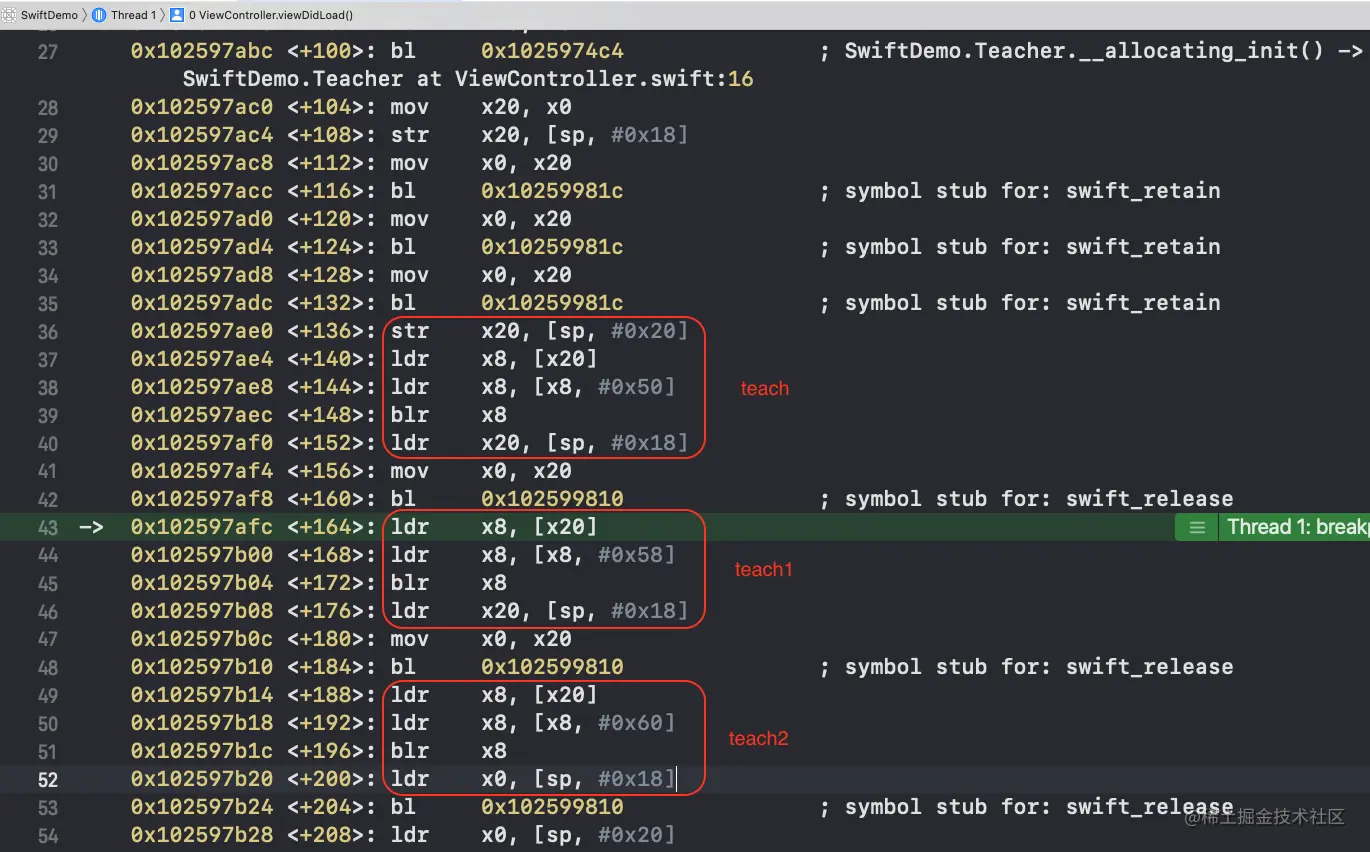The width and height of the screenshot is (1370, 852).
Task: Click the SwiftDemo app icon in breadcrumb
Action: tap(10, 15)
